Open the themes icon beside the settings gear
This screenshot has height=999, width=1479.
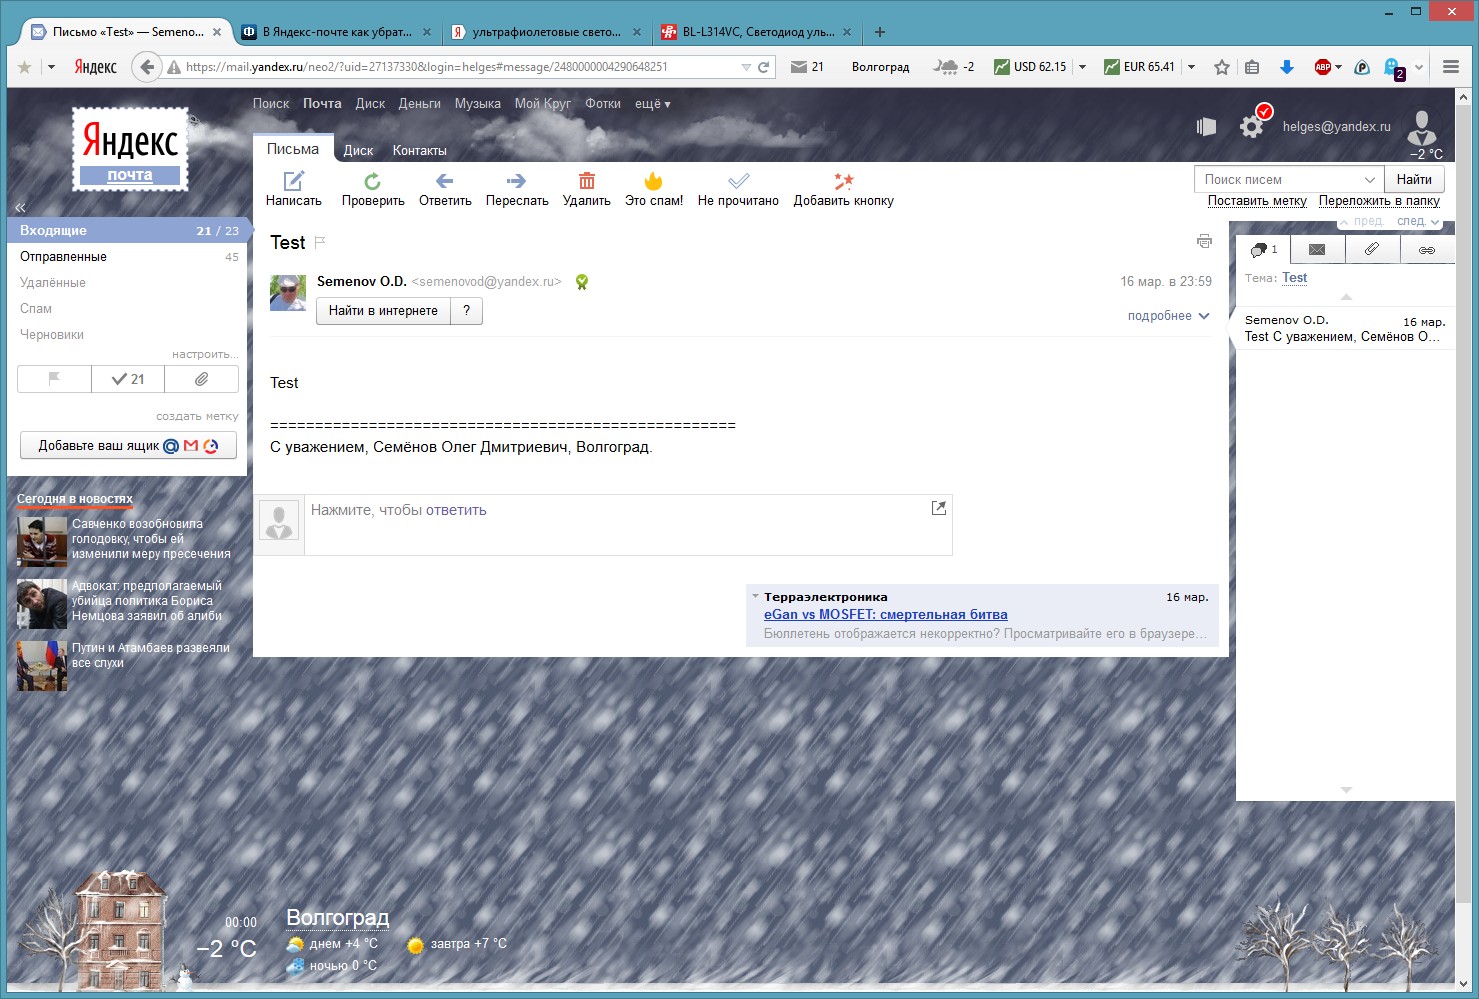coord(1206,126)
